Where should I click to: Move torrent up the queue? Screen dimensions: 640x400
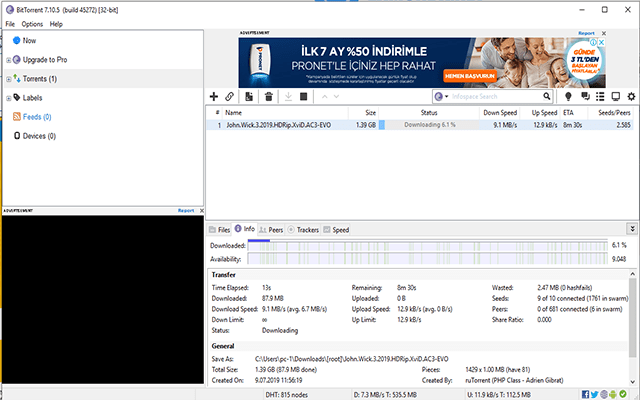(x=324, y=97)
